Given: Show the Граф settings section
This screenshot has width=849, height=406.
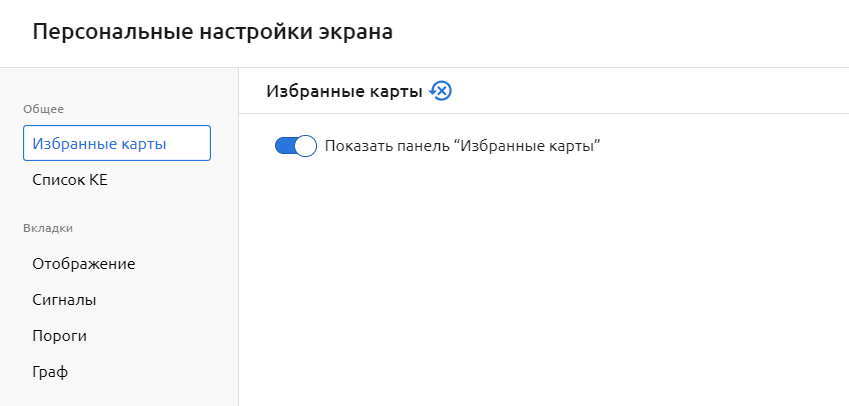Looking at the screenshot, I should pos(51,372).
